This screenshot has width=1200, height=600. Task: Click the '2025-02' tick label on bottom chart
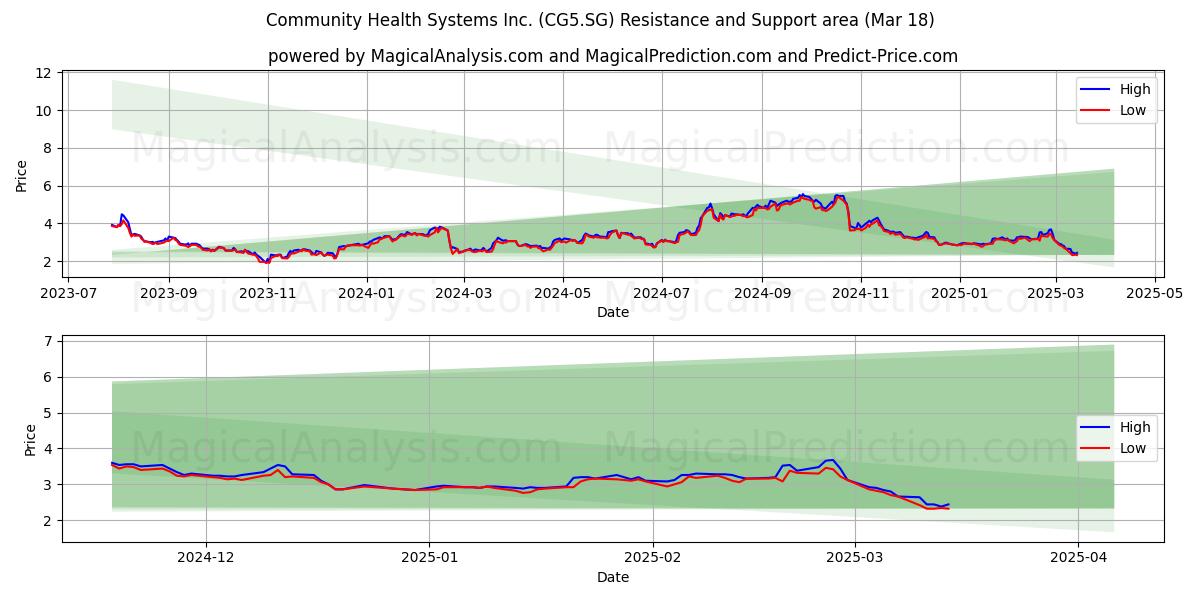coord(653,559)
